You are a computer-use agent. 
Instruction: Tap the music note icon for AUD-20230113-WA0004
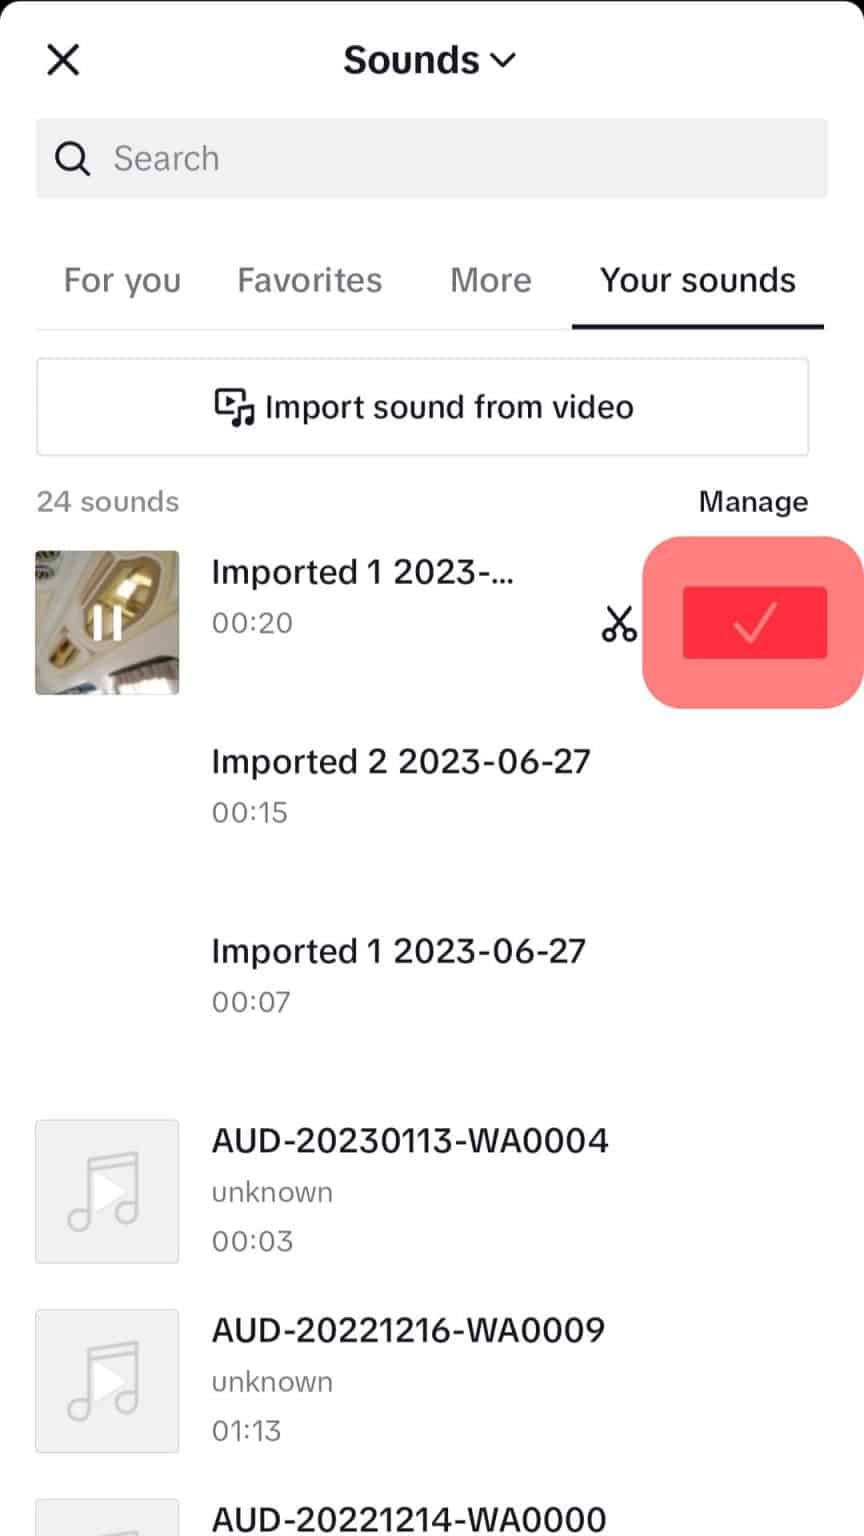106,1190
